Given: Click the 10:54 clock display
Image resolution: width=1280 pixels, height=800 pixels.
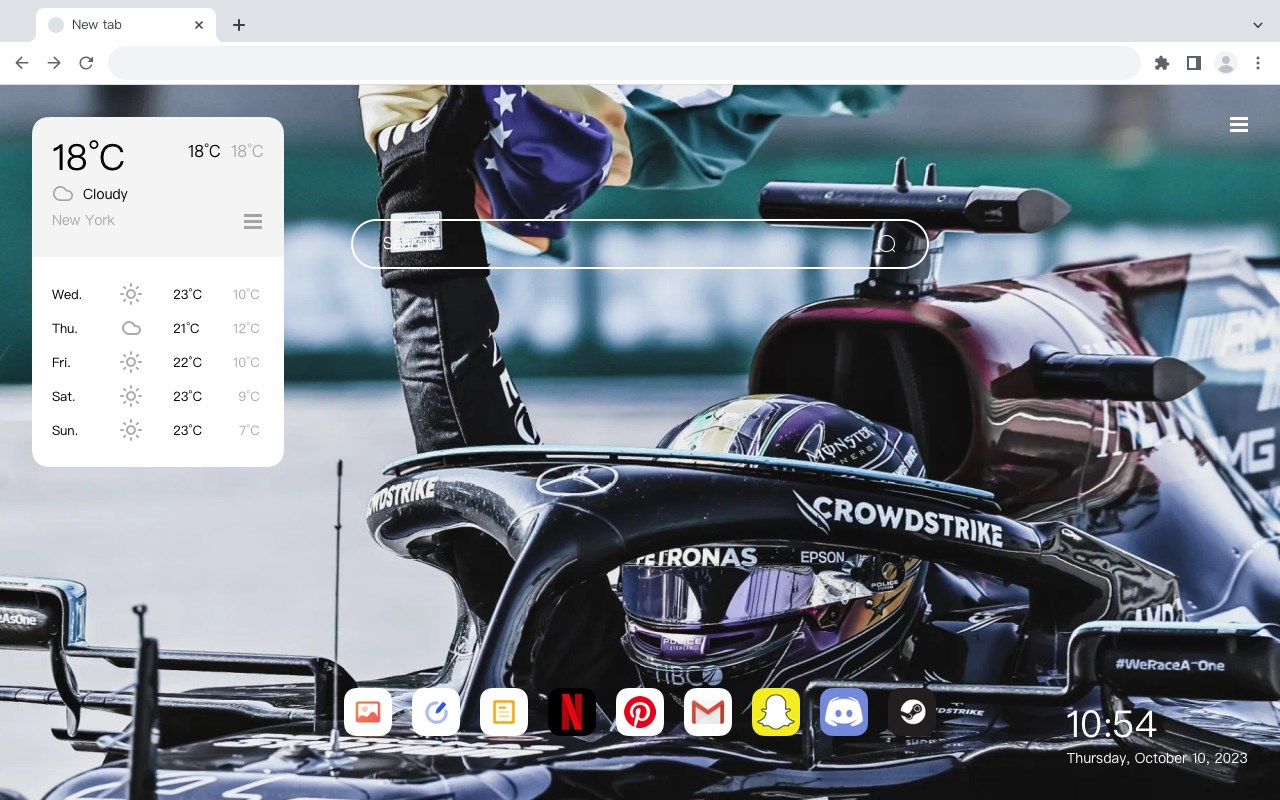Looking at the screenshot, I should click(1111, 724).
